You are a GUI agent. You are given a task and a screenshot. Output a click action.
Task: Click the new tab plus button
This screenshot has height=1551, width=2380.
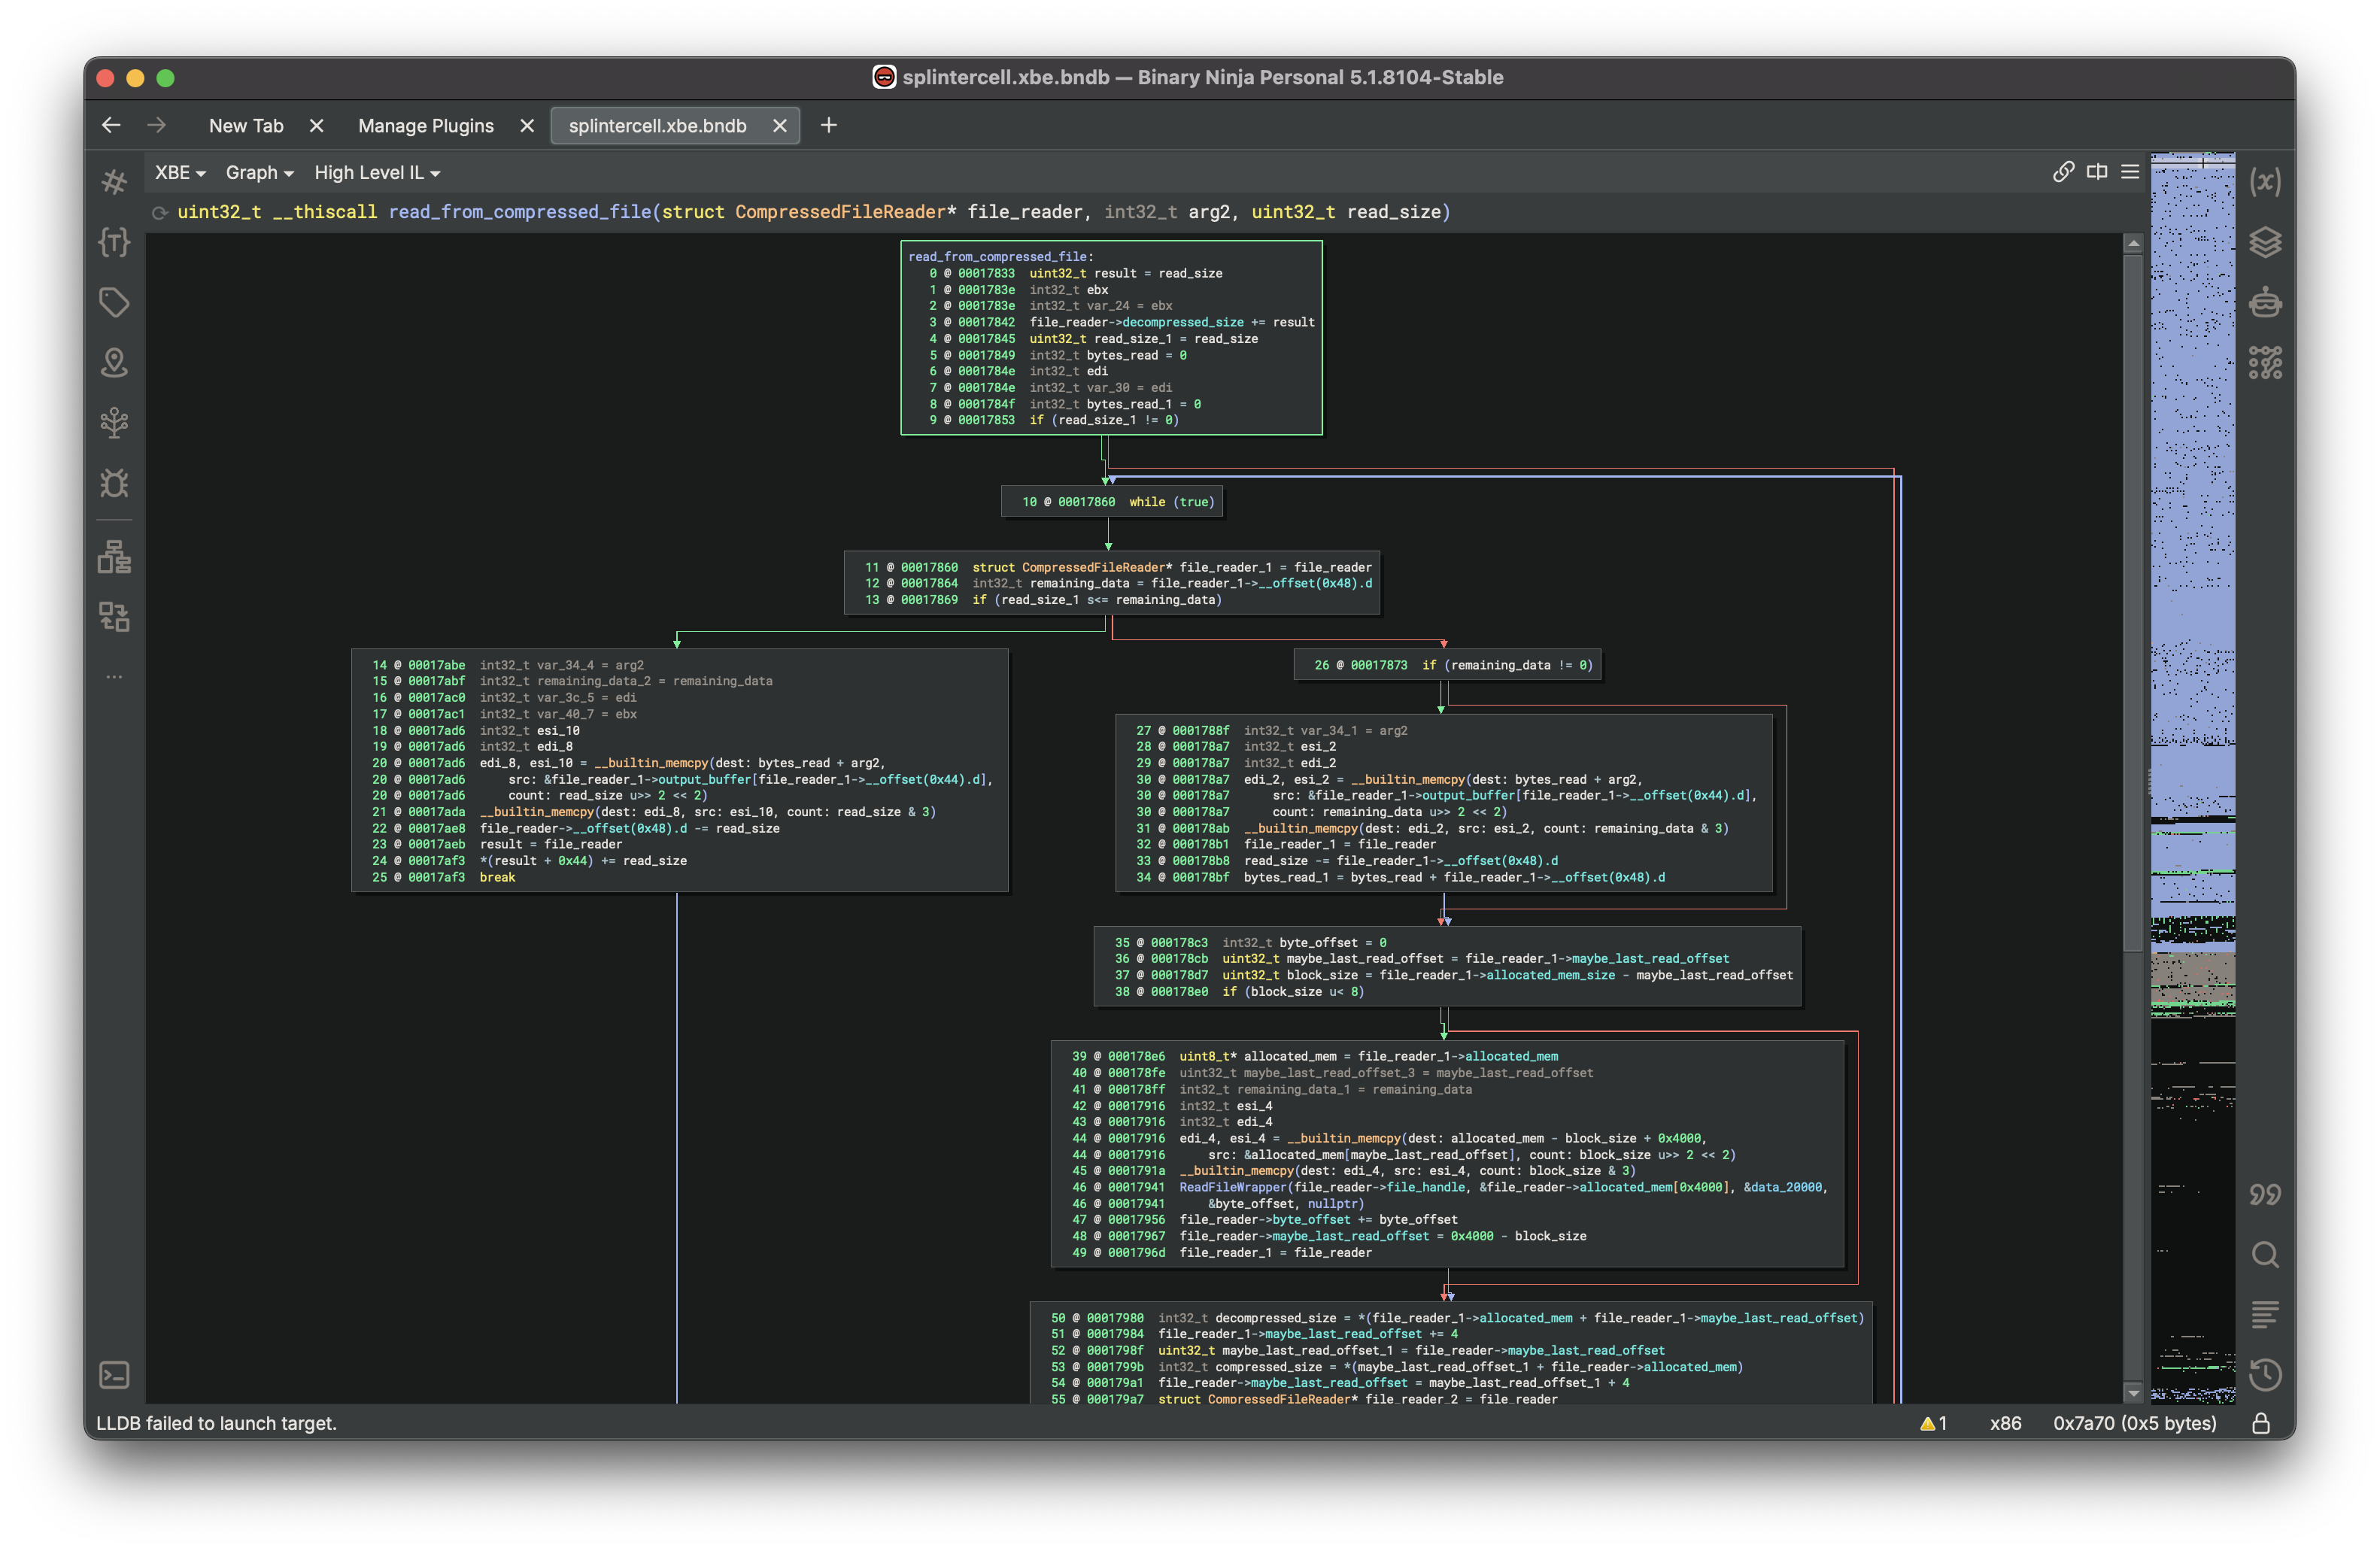coord(828,126)
